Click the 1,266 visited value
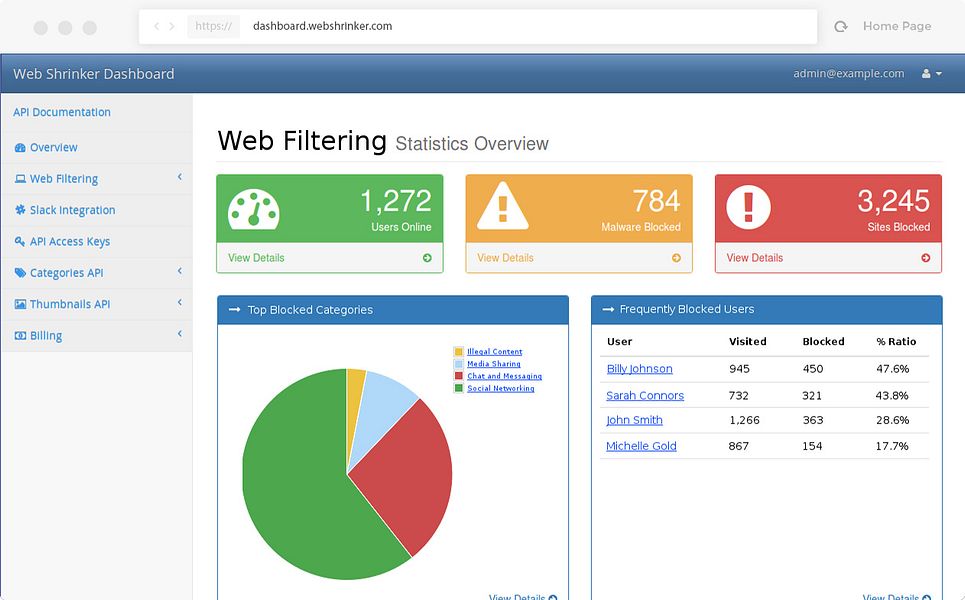 [x=744, y=420]
